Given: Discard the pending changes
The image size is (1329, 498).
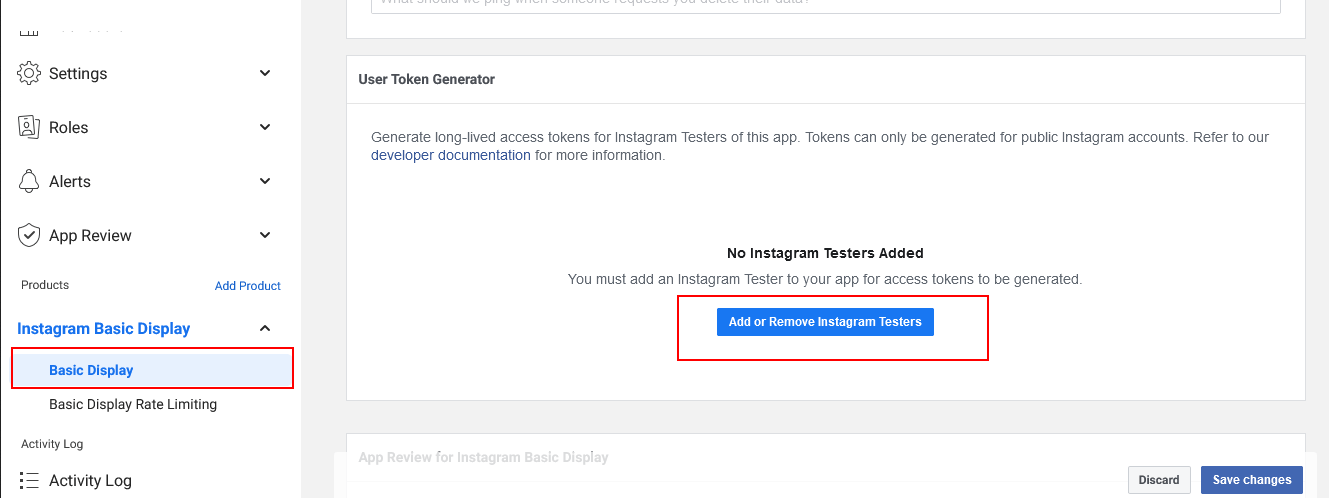Looking at the screenshot, I should tap(1159, 480).
